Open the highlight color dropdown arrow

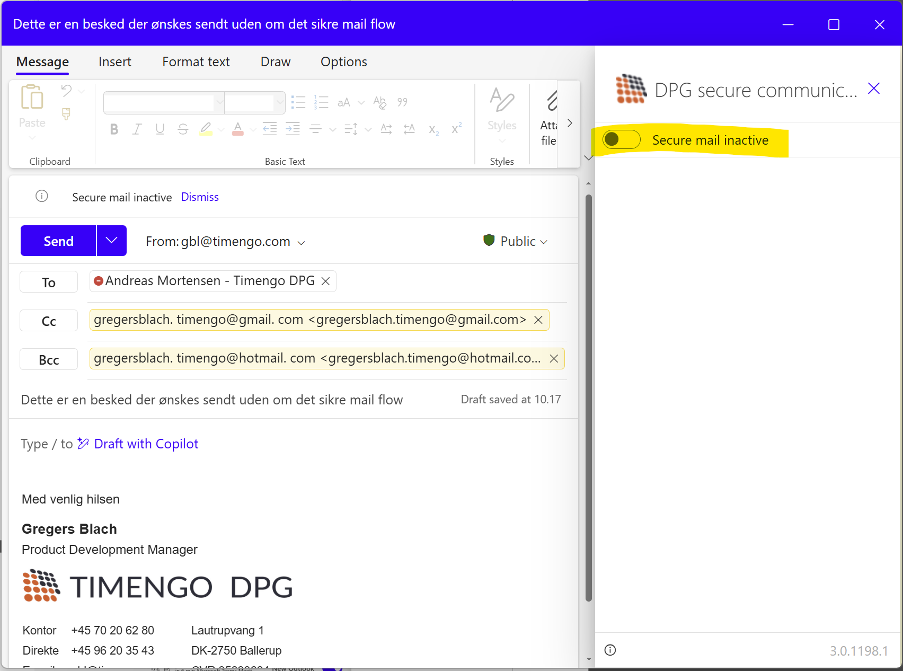pyautogui.click(x=221, y=129)
